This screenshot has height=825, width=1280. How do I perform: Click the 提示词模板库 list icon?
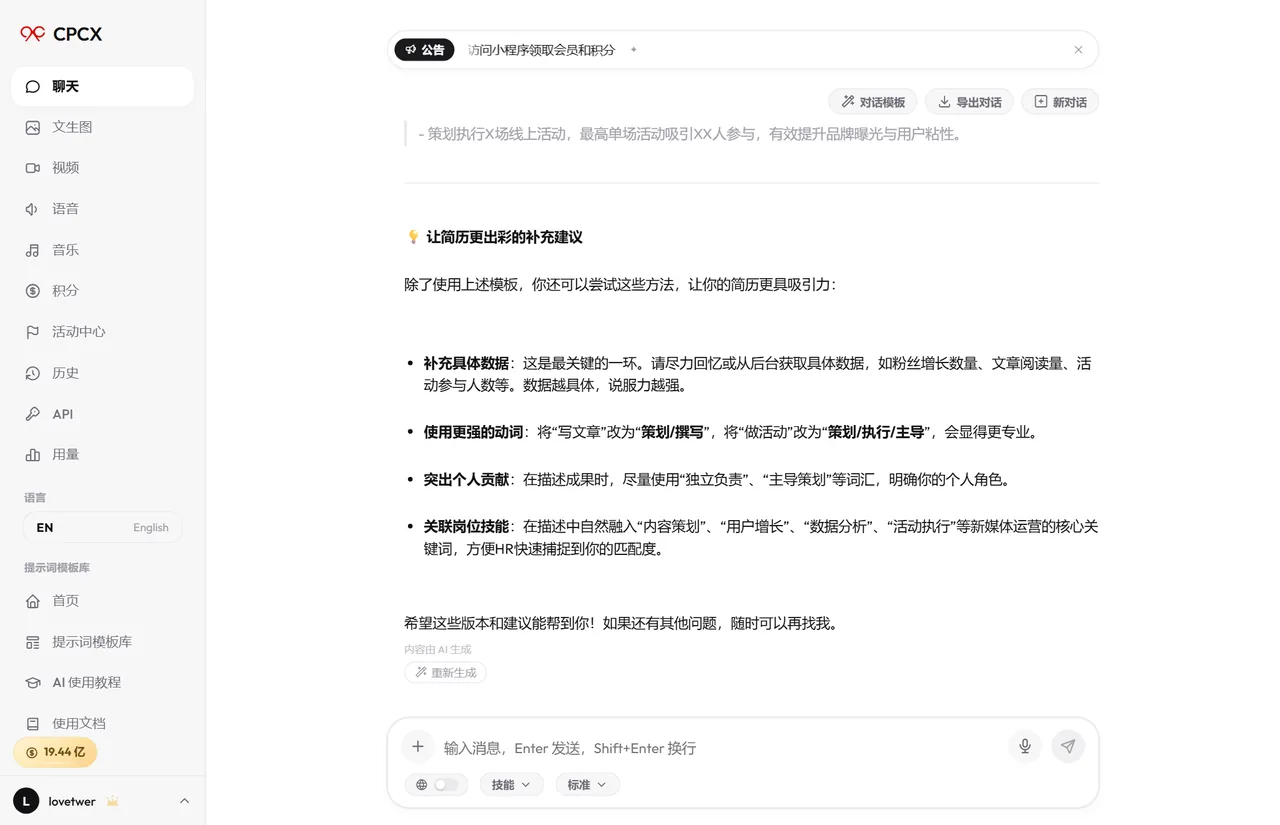[33, 642]
